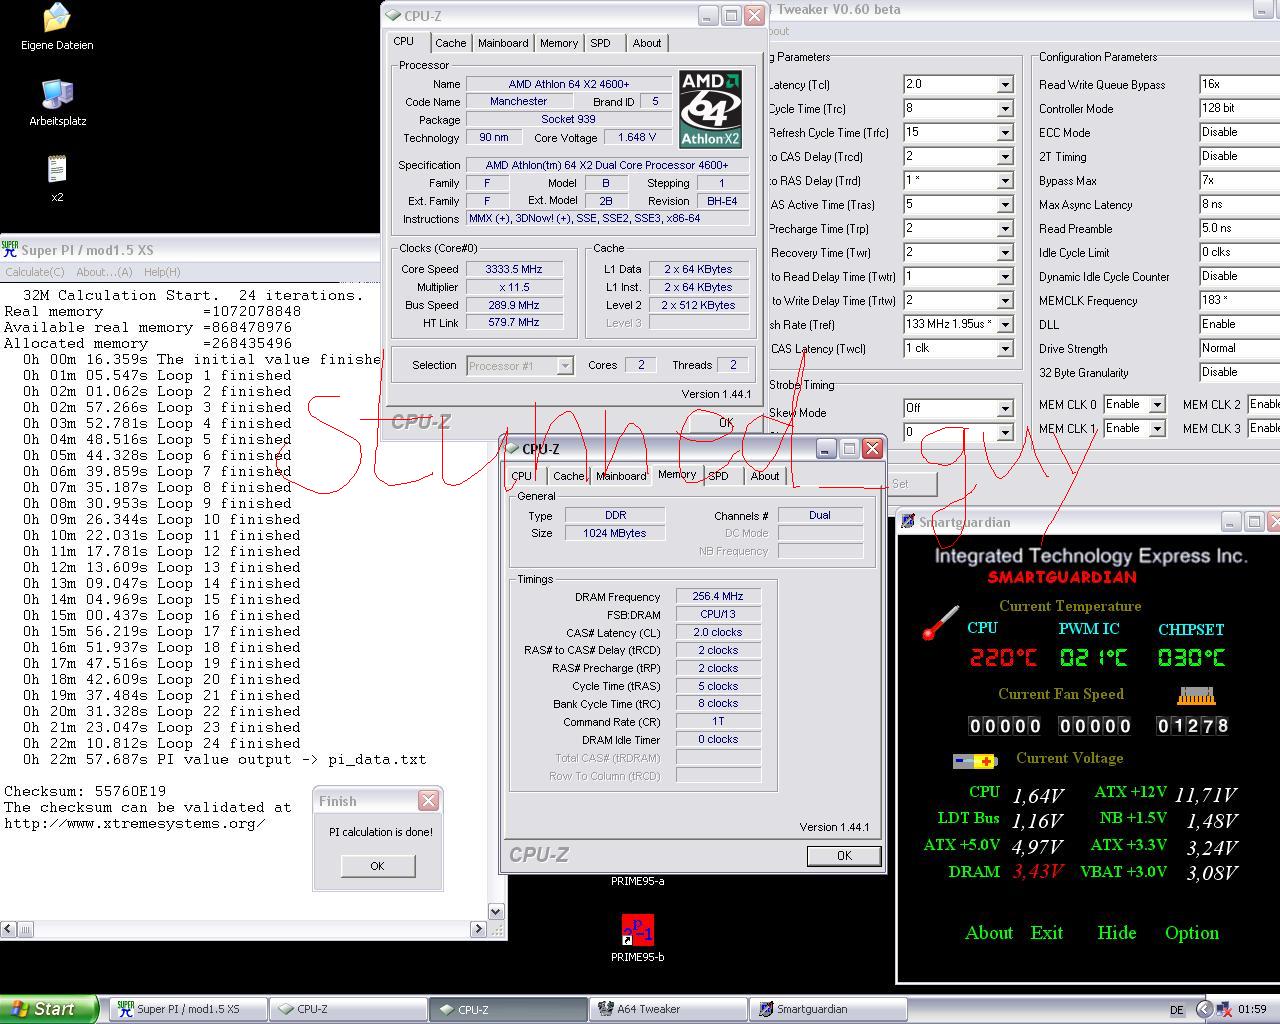Switch to Mainboard tab in top CPU-Z window

click(x=503, y=43)
